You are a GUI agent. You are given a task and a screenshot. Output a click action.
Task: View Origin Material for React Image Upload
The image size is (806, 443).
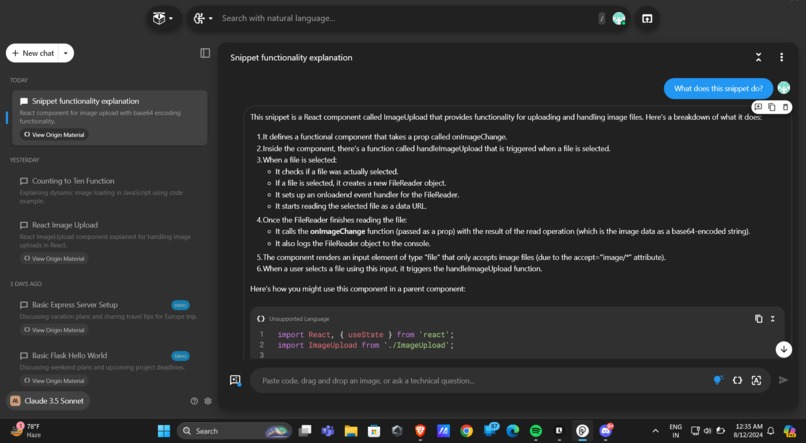click(x=54, y=259)
